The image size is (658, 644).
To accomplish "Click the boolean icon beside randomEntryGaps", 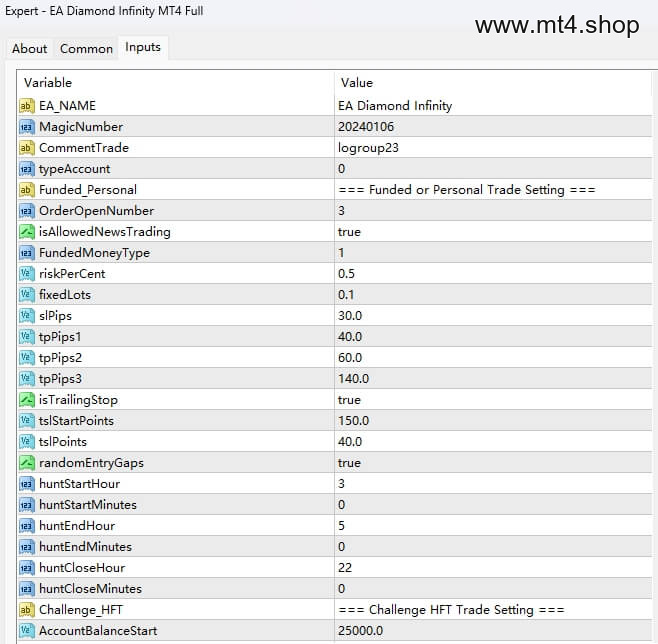I will (26, 462).
